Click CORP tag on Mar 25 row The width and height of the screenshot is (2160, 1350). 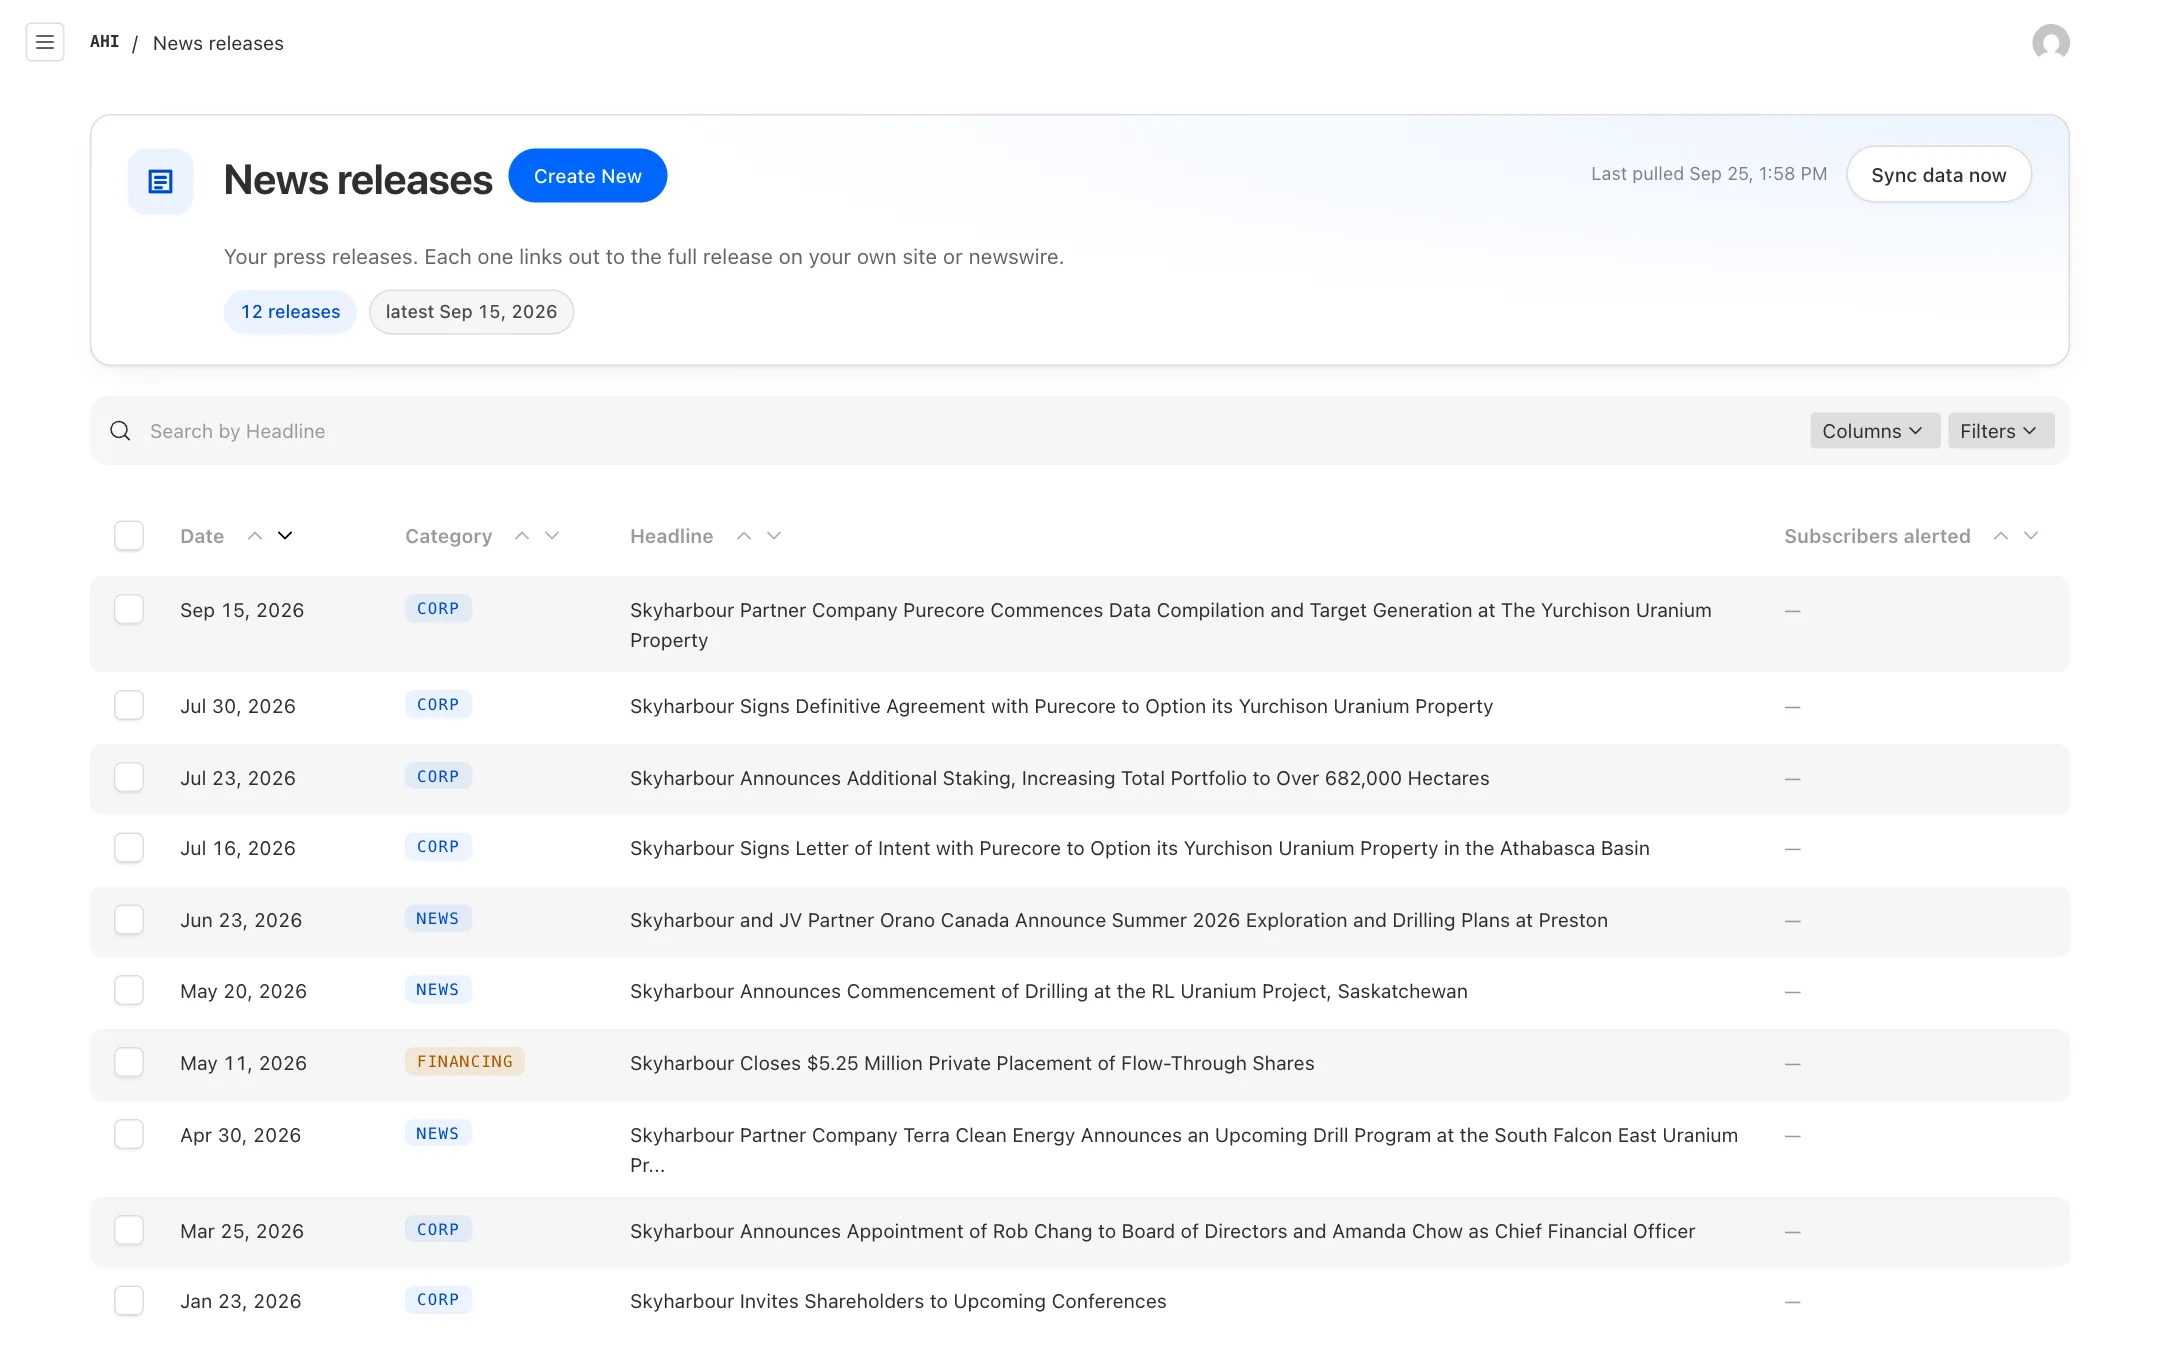[438, 1230]
